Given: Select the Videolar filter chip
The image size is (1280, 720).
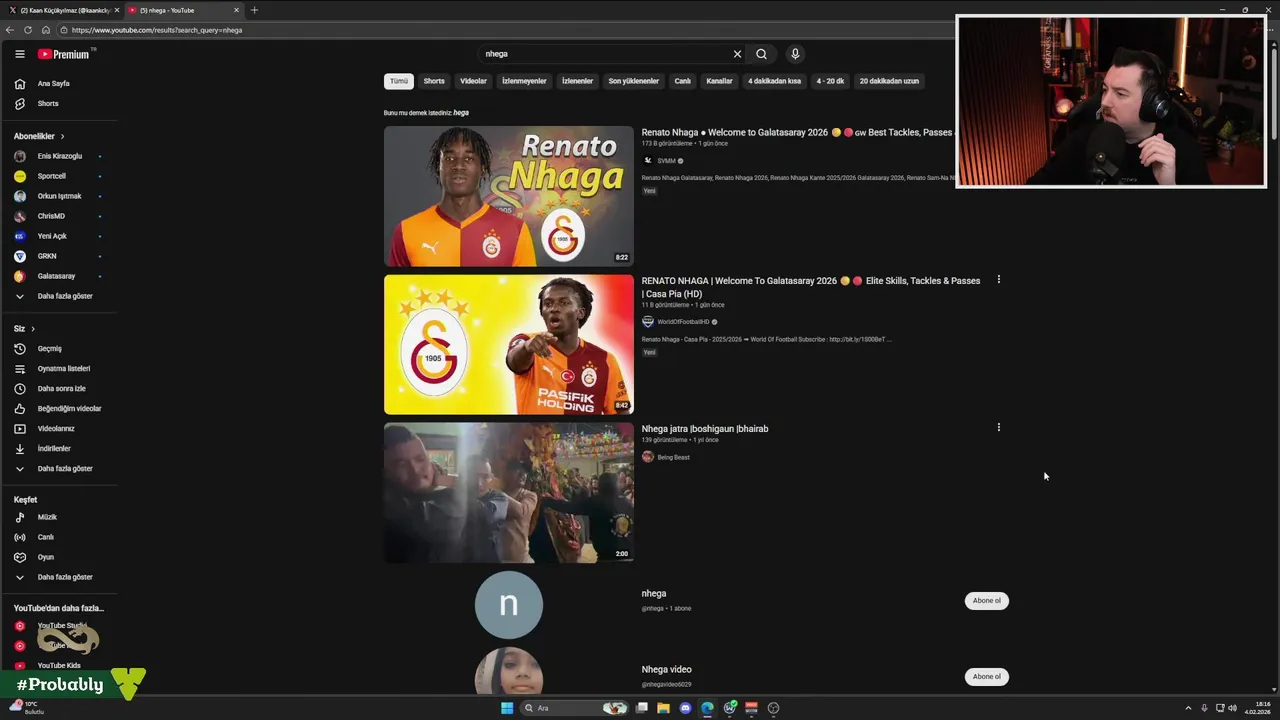Looking at the screenshot, I should pyautogui.click(x=474, y=81).
